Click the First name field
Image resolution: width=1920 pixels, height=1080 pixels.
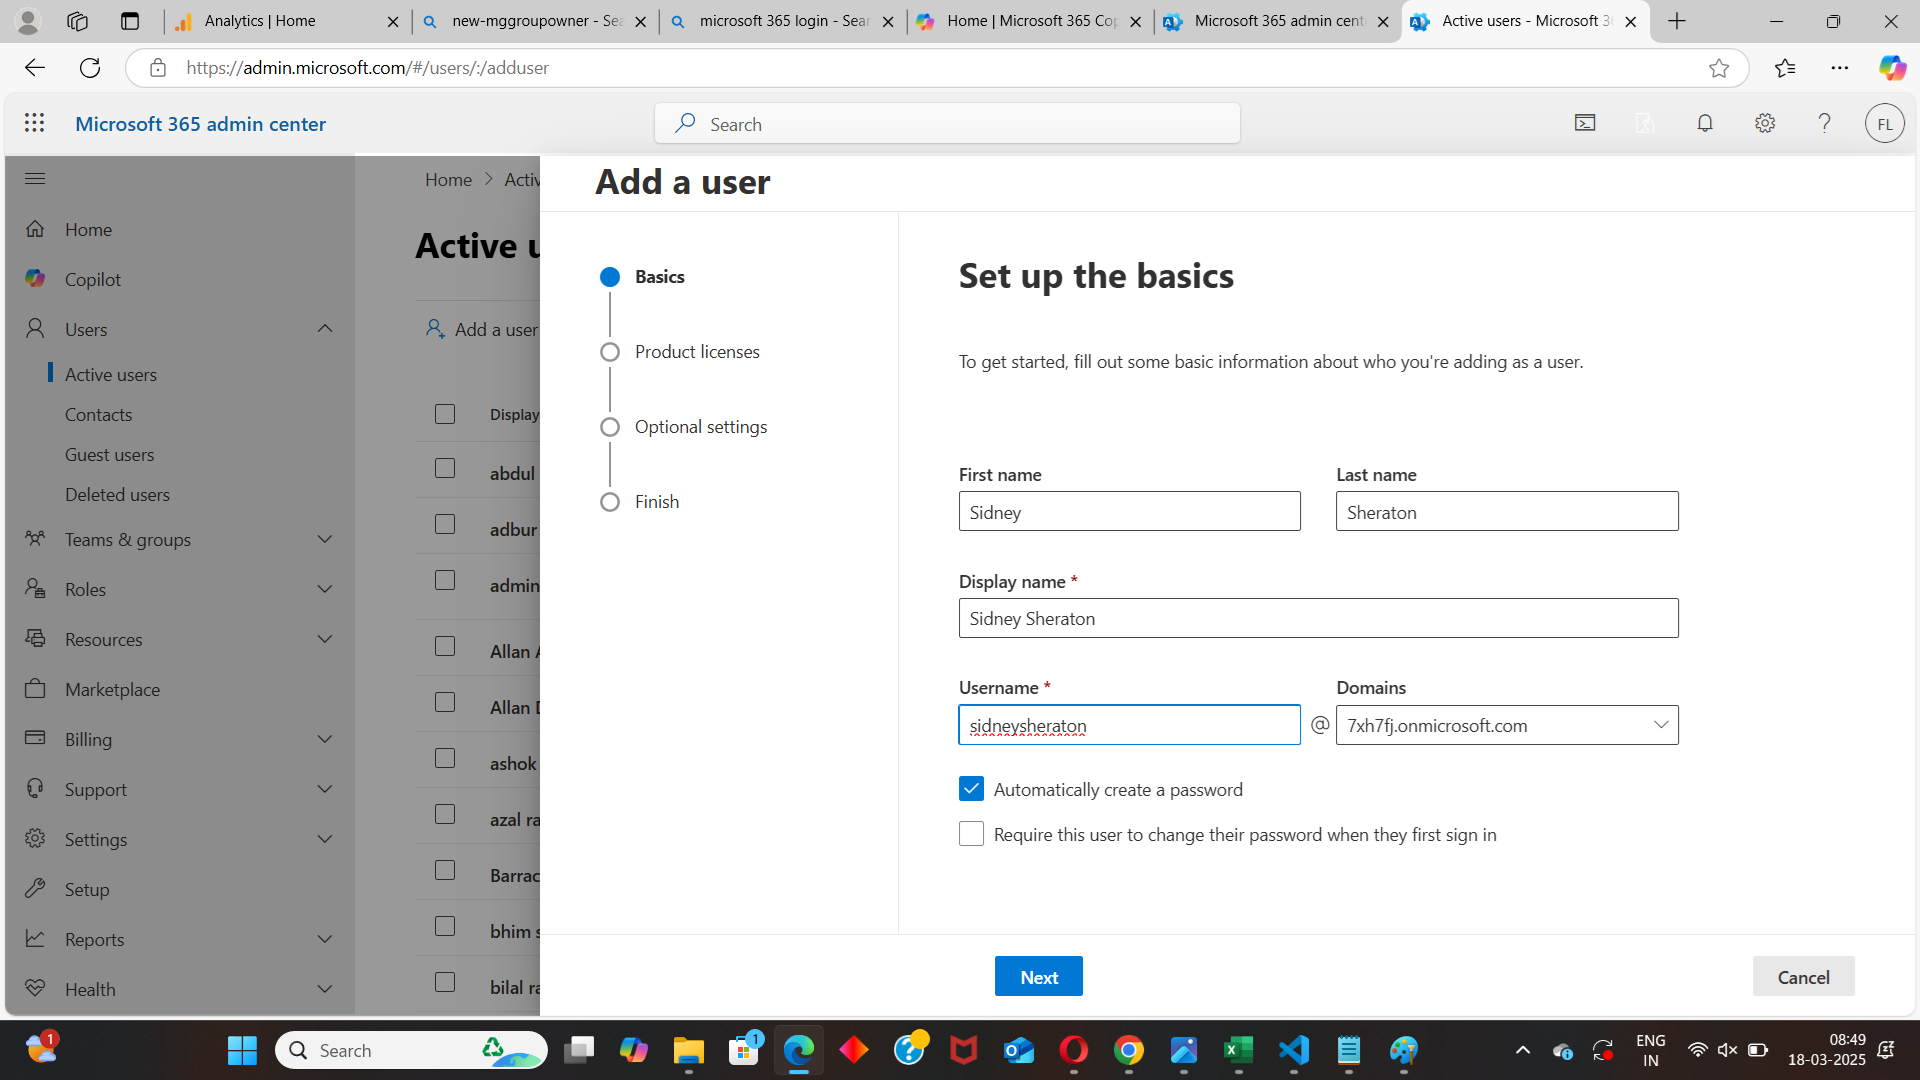[1129, 511]
